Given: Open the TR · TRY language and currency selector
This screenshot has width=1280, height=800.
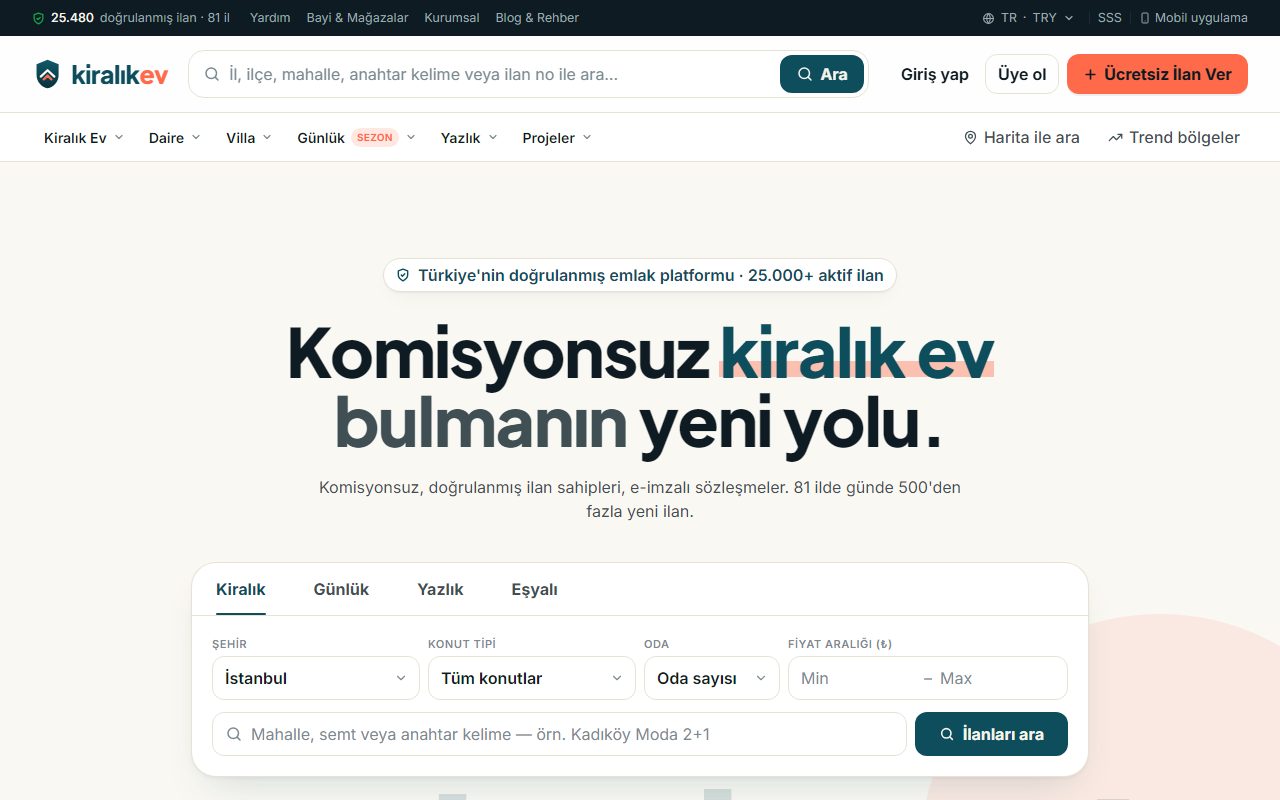Looking at the screenshot, I should coord(1028,18).
